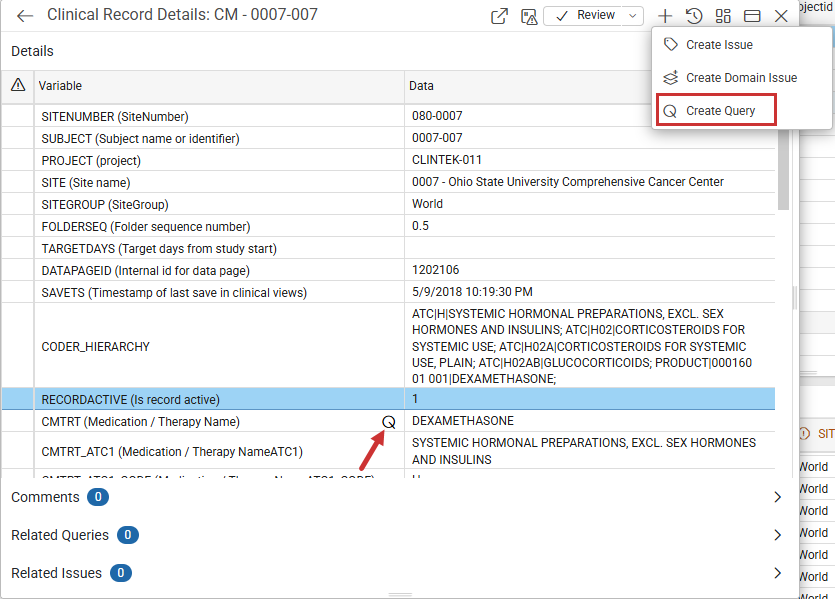
Task: Select the SAVETS timestamp row
Action: (x=388, y=292)
